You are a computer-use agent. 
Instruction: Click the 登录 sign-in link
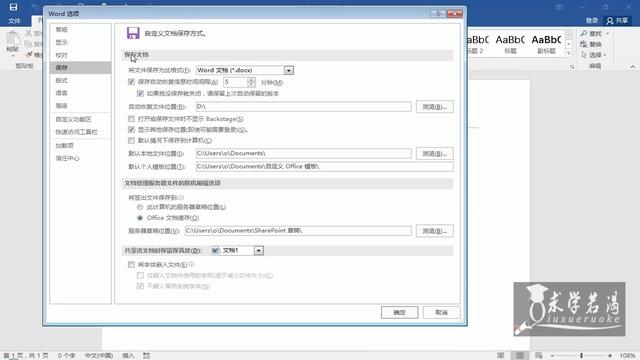[592, 20]
